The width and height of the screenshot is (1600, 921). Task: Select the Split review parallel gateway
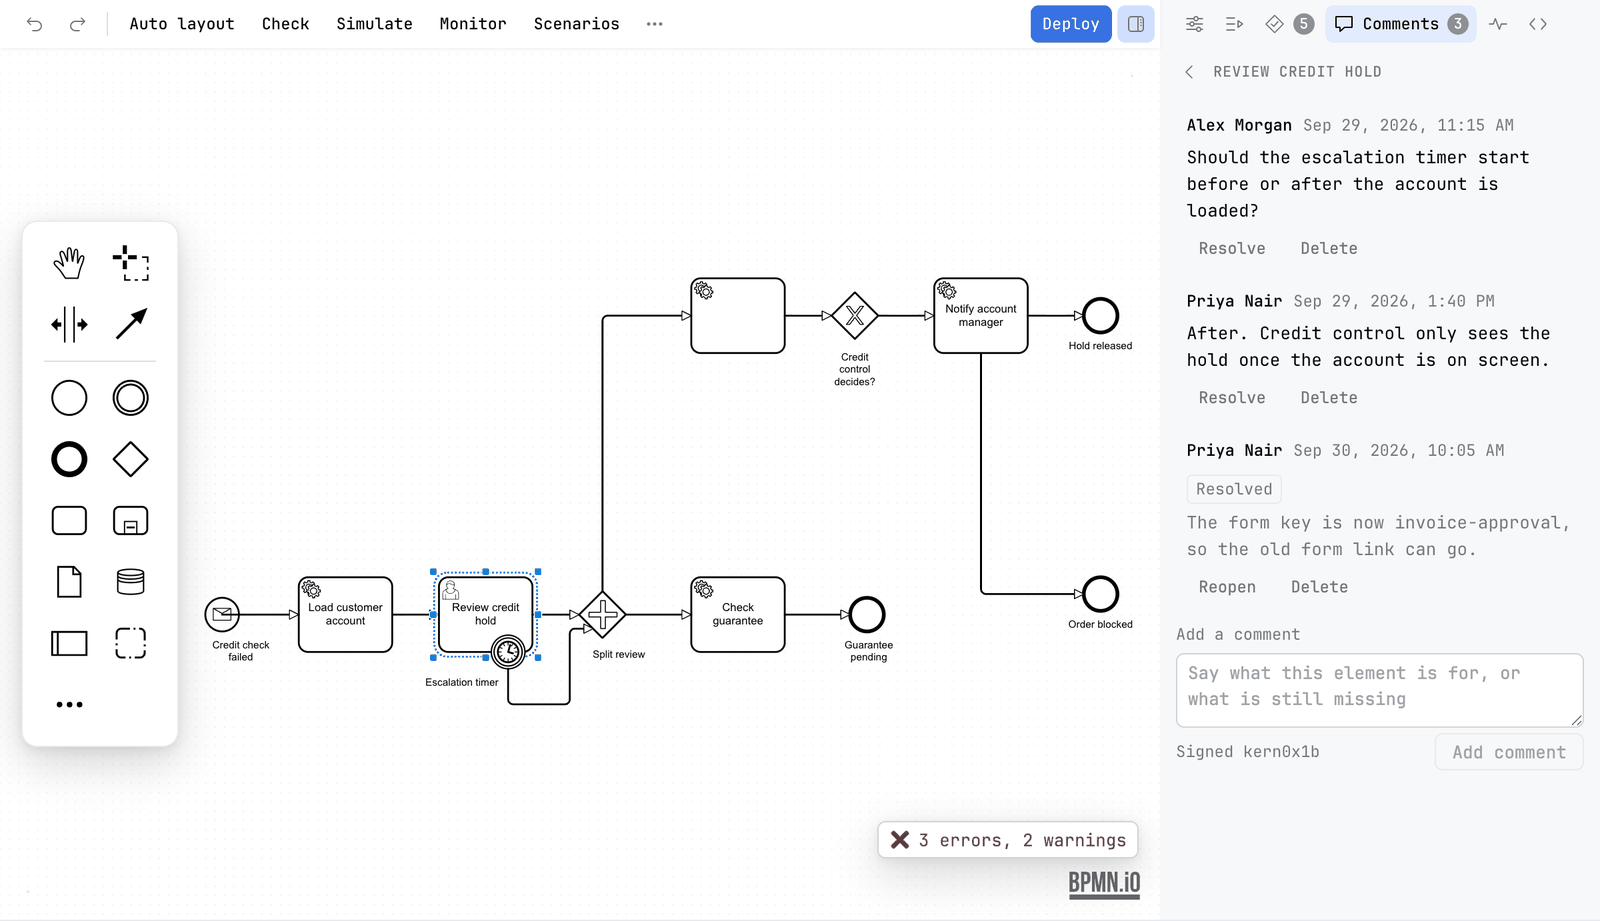click(602, 615)
